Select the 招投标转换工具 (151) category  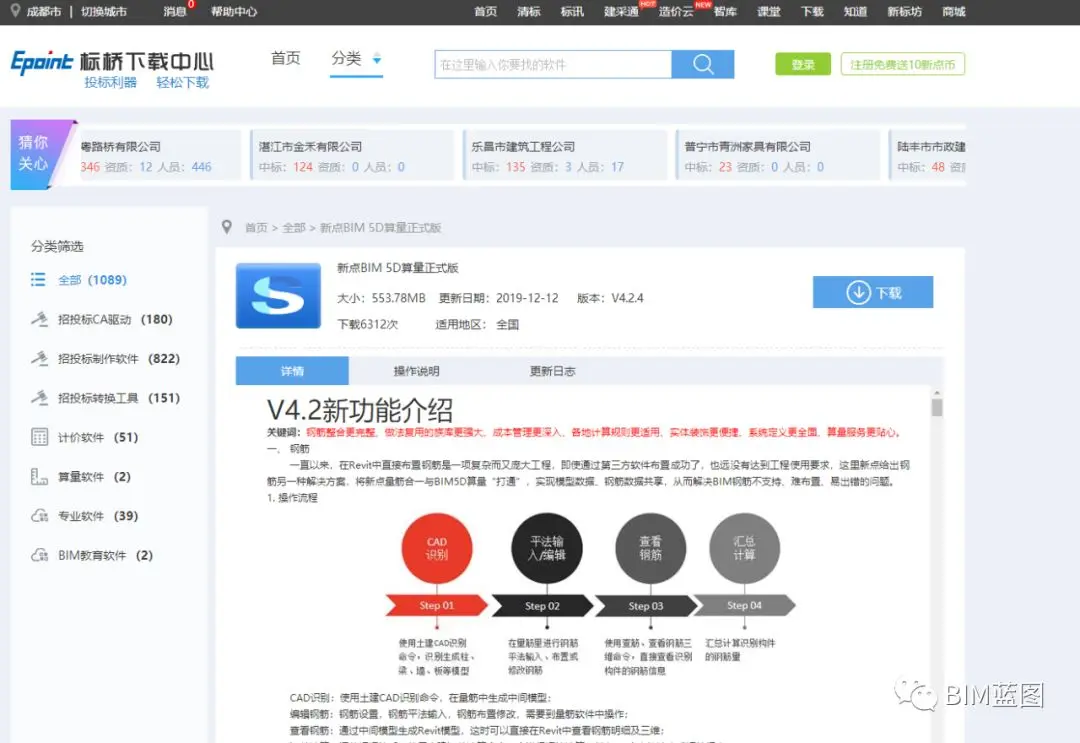click(118, 397)
